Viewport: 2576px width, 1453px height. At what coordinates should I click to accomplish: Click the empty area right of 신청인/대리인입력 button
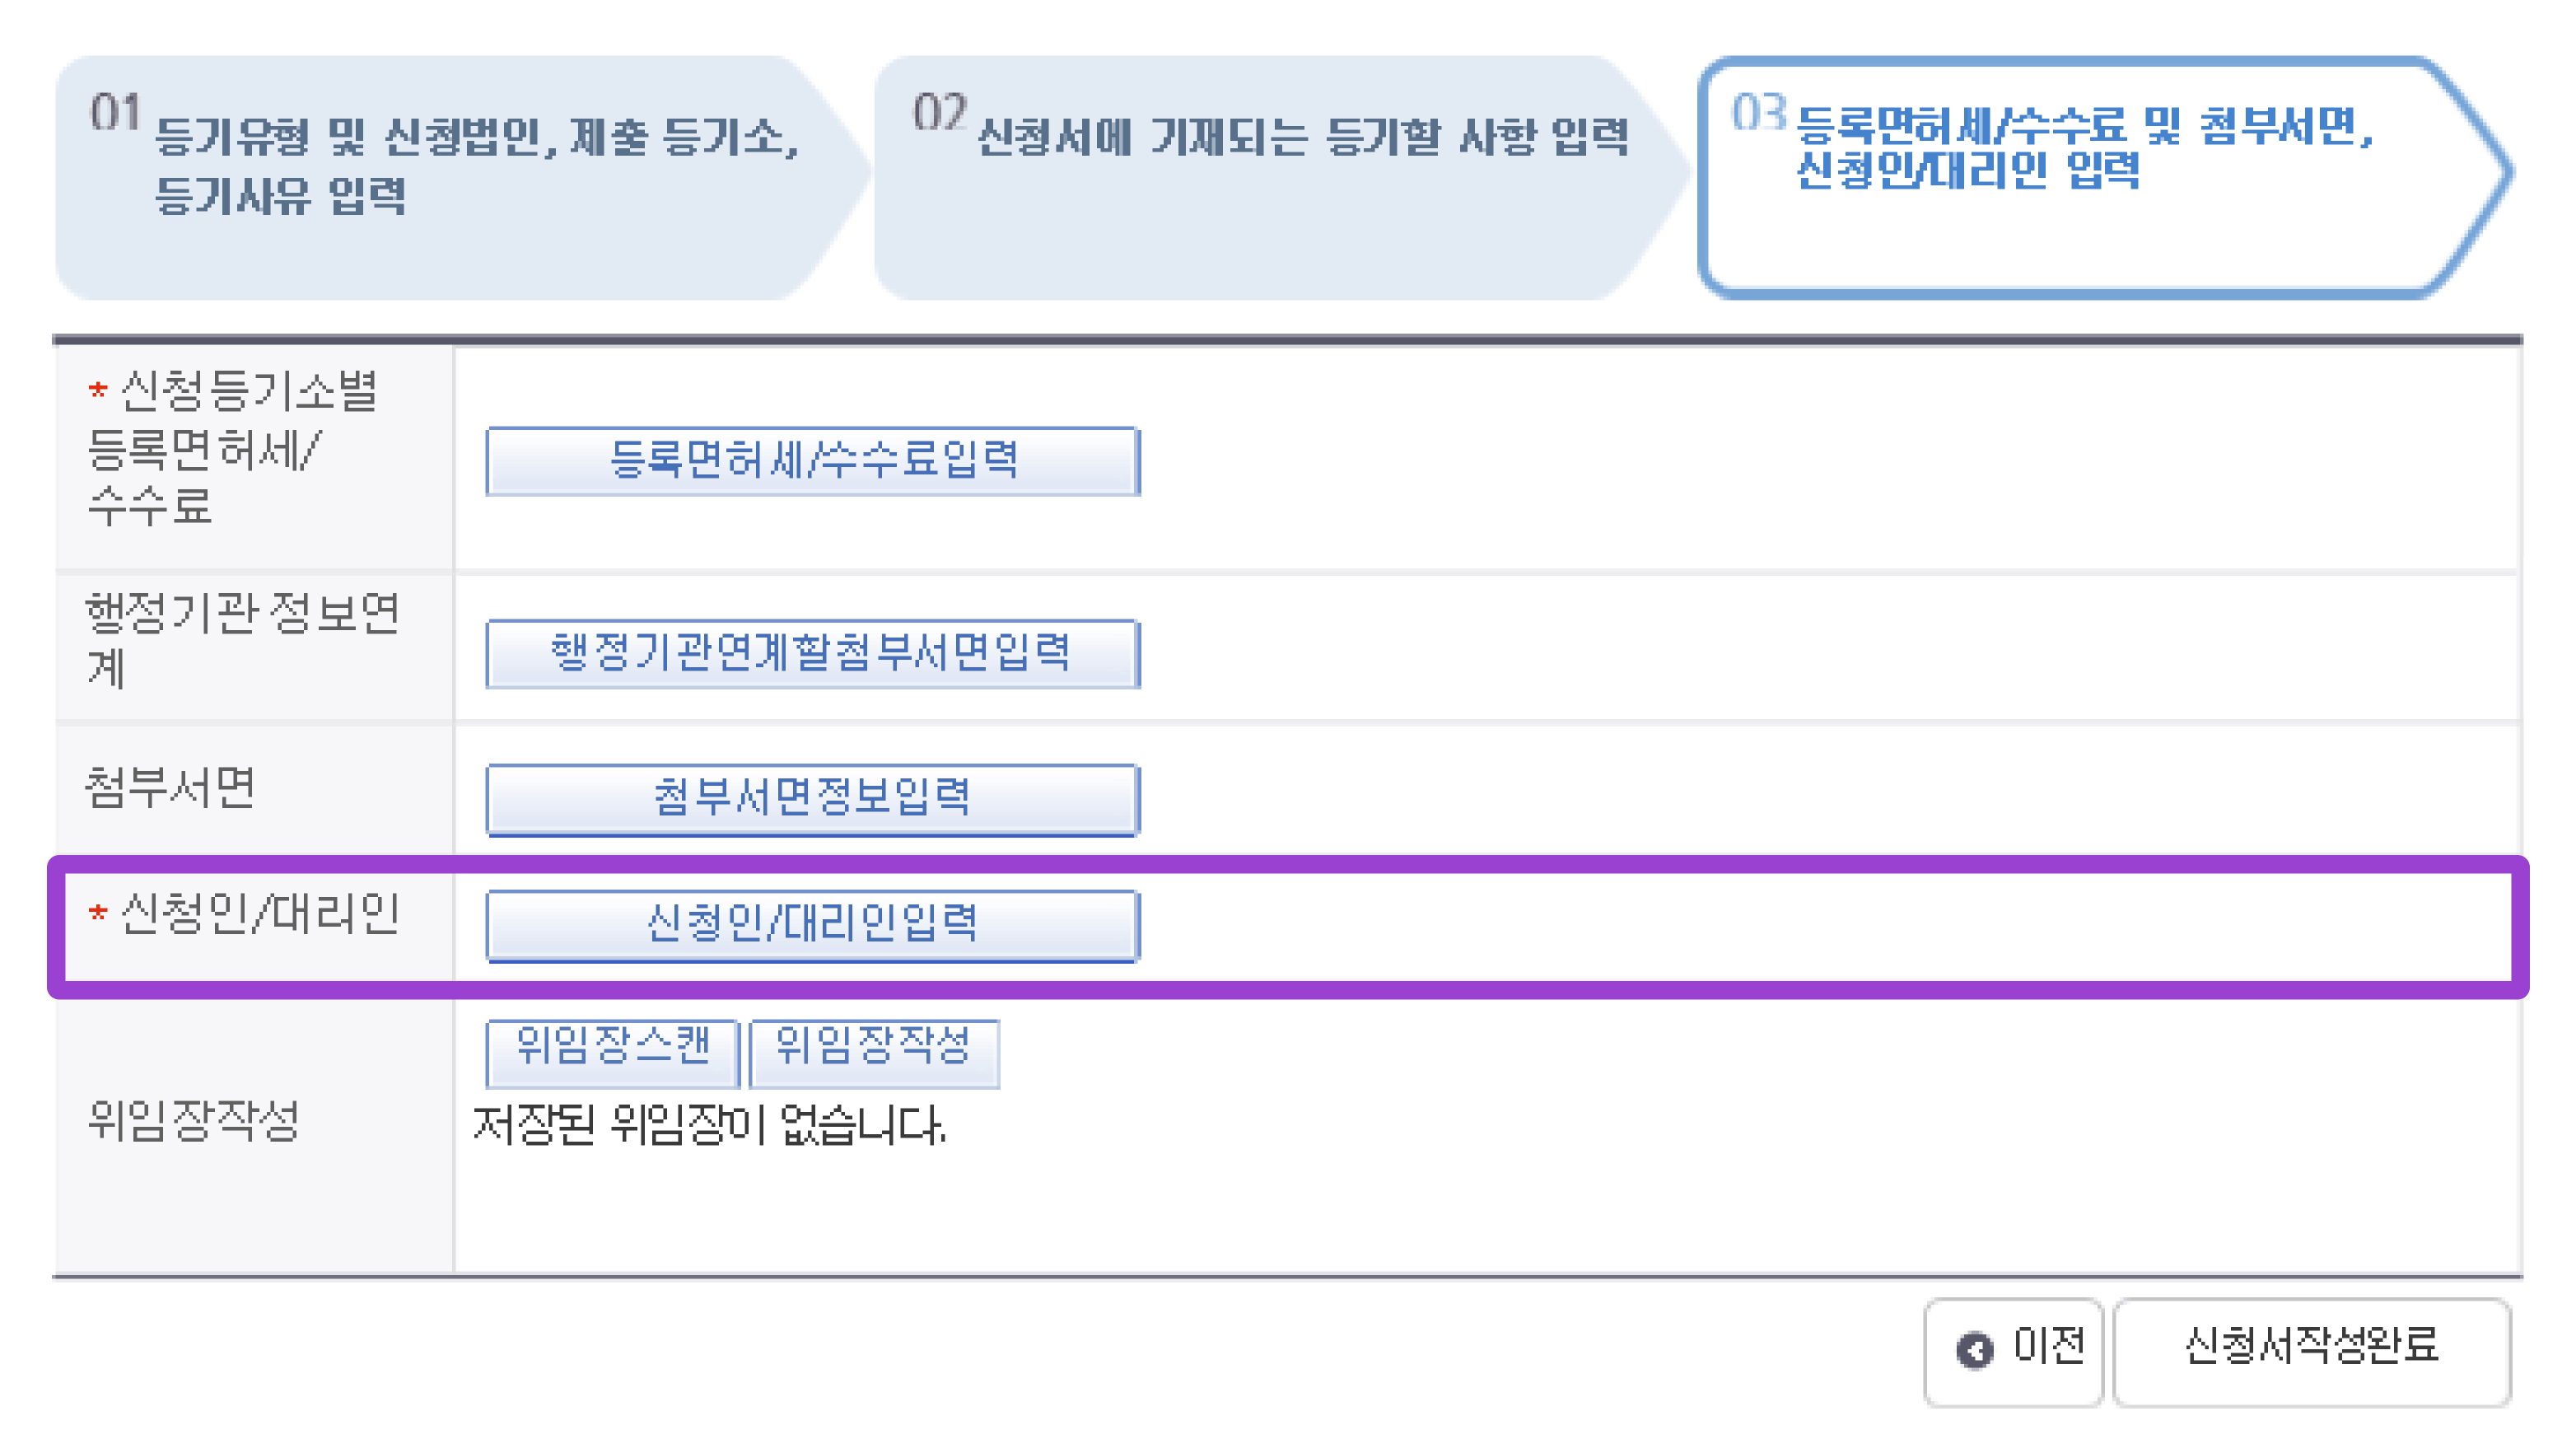[1800, 925]
